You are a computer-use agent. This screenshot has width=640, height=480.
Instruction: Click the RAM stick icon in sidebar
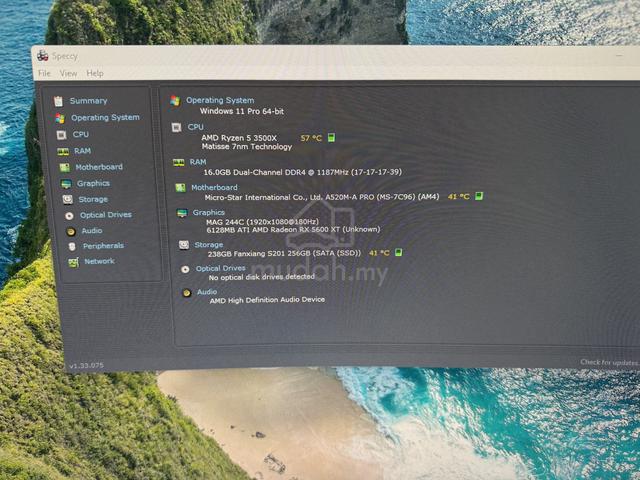(x=63, y=152)
